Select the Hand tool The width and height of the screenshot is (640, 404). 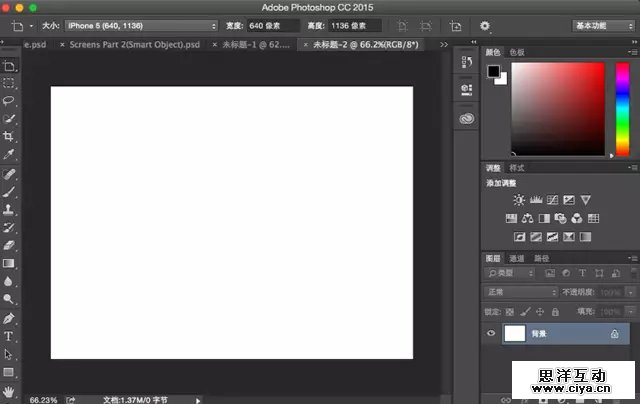click(9, 389)
